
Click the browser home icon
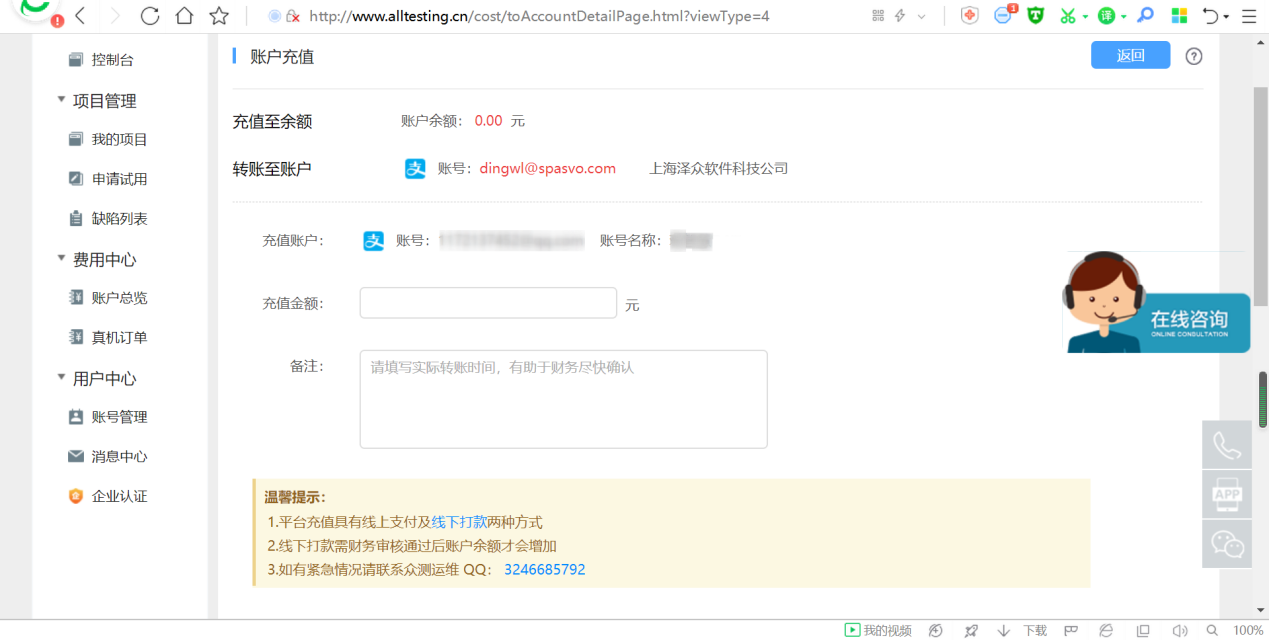click(x=184, y=16)
